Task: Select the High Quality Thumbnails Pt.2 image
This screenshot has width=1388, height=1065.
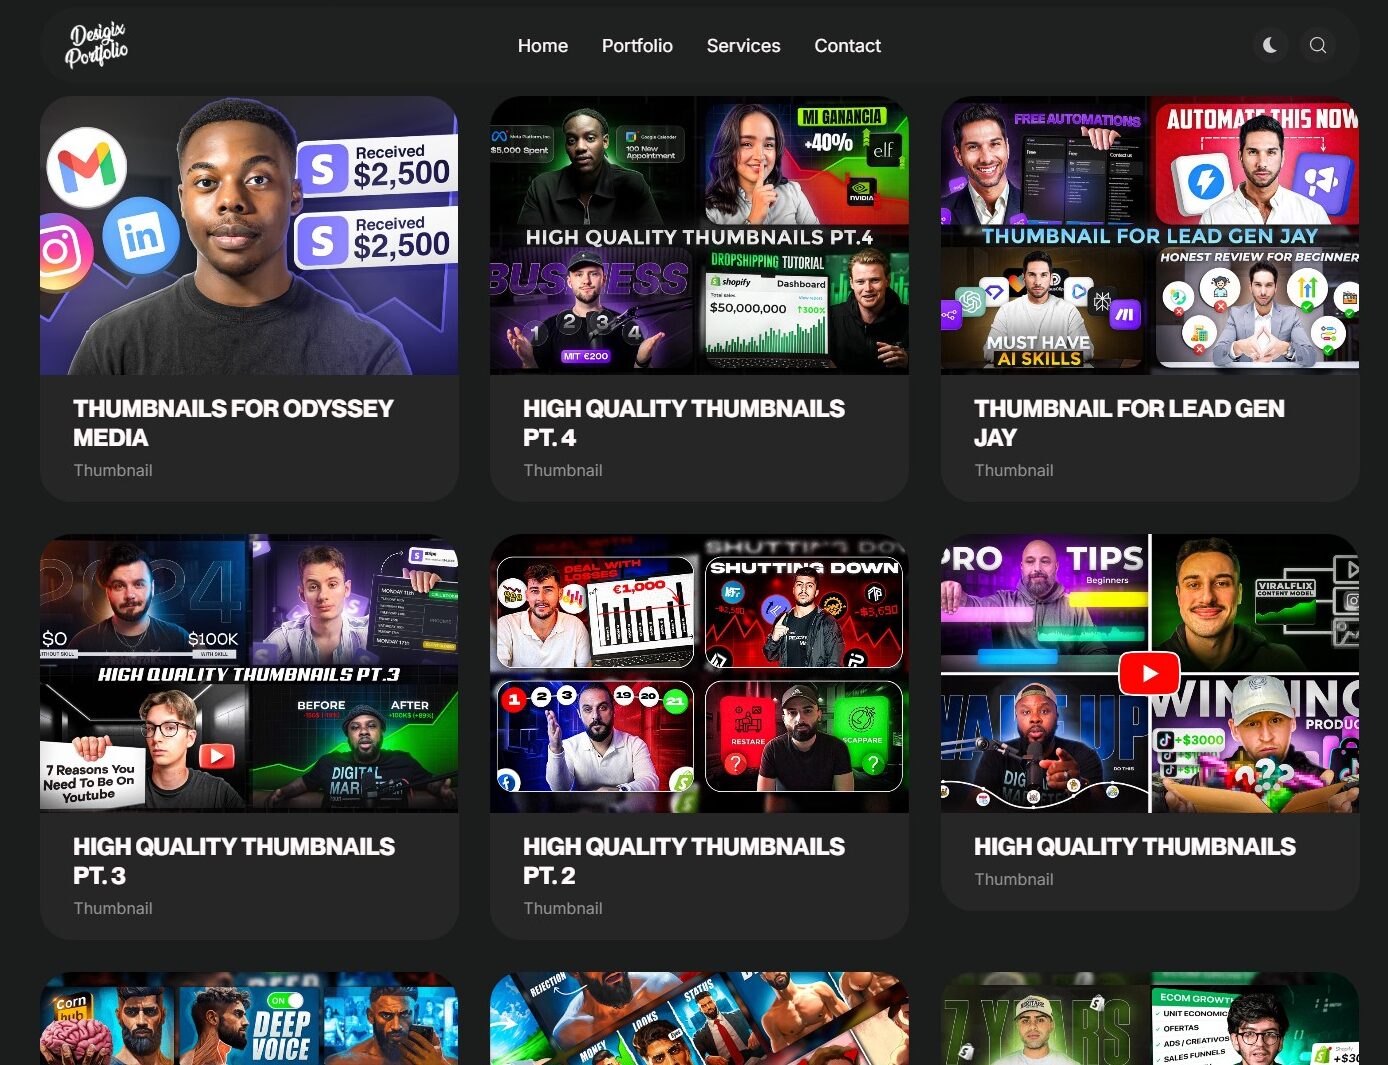Action: tap(699, 673)
